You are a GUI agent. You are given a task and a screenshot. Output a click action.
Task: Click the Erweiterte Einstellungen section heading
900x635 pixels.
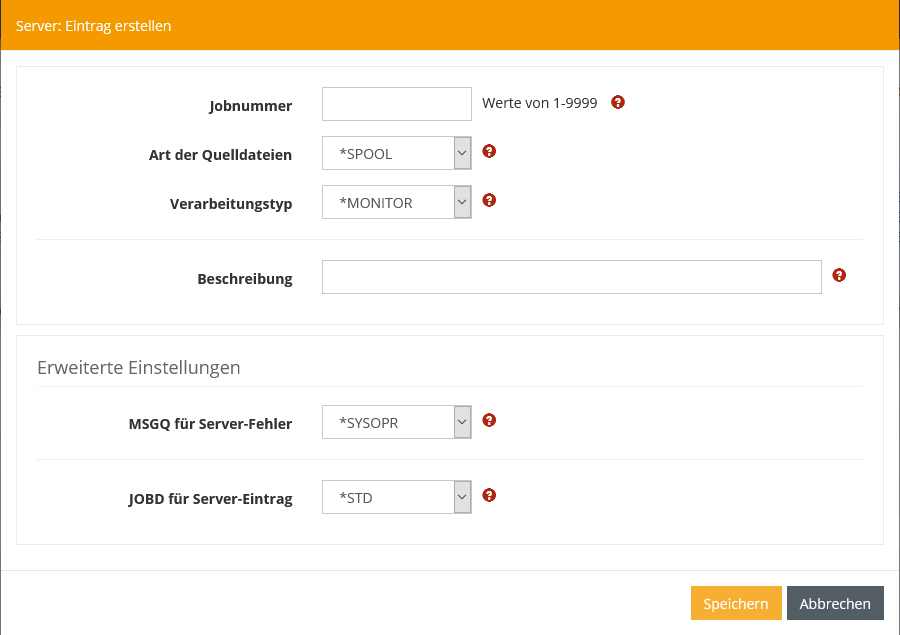click(x=138, y=367)
